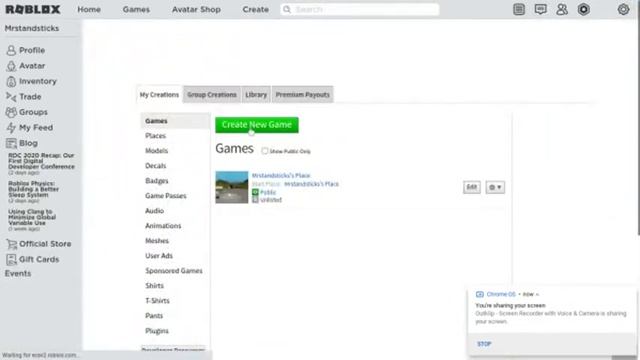
Task: Open the Events sidebar link
Action: tap(18, 273)
